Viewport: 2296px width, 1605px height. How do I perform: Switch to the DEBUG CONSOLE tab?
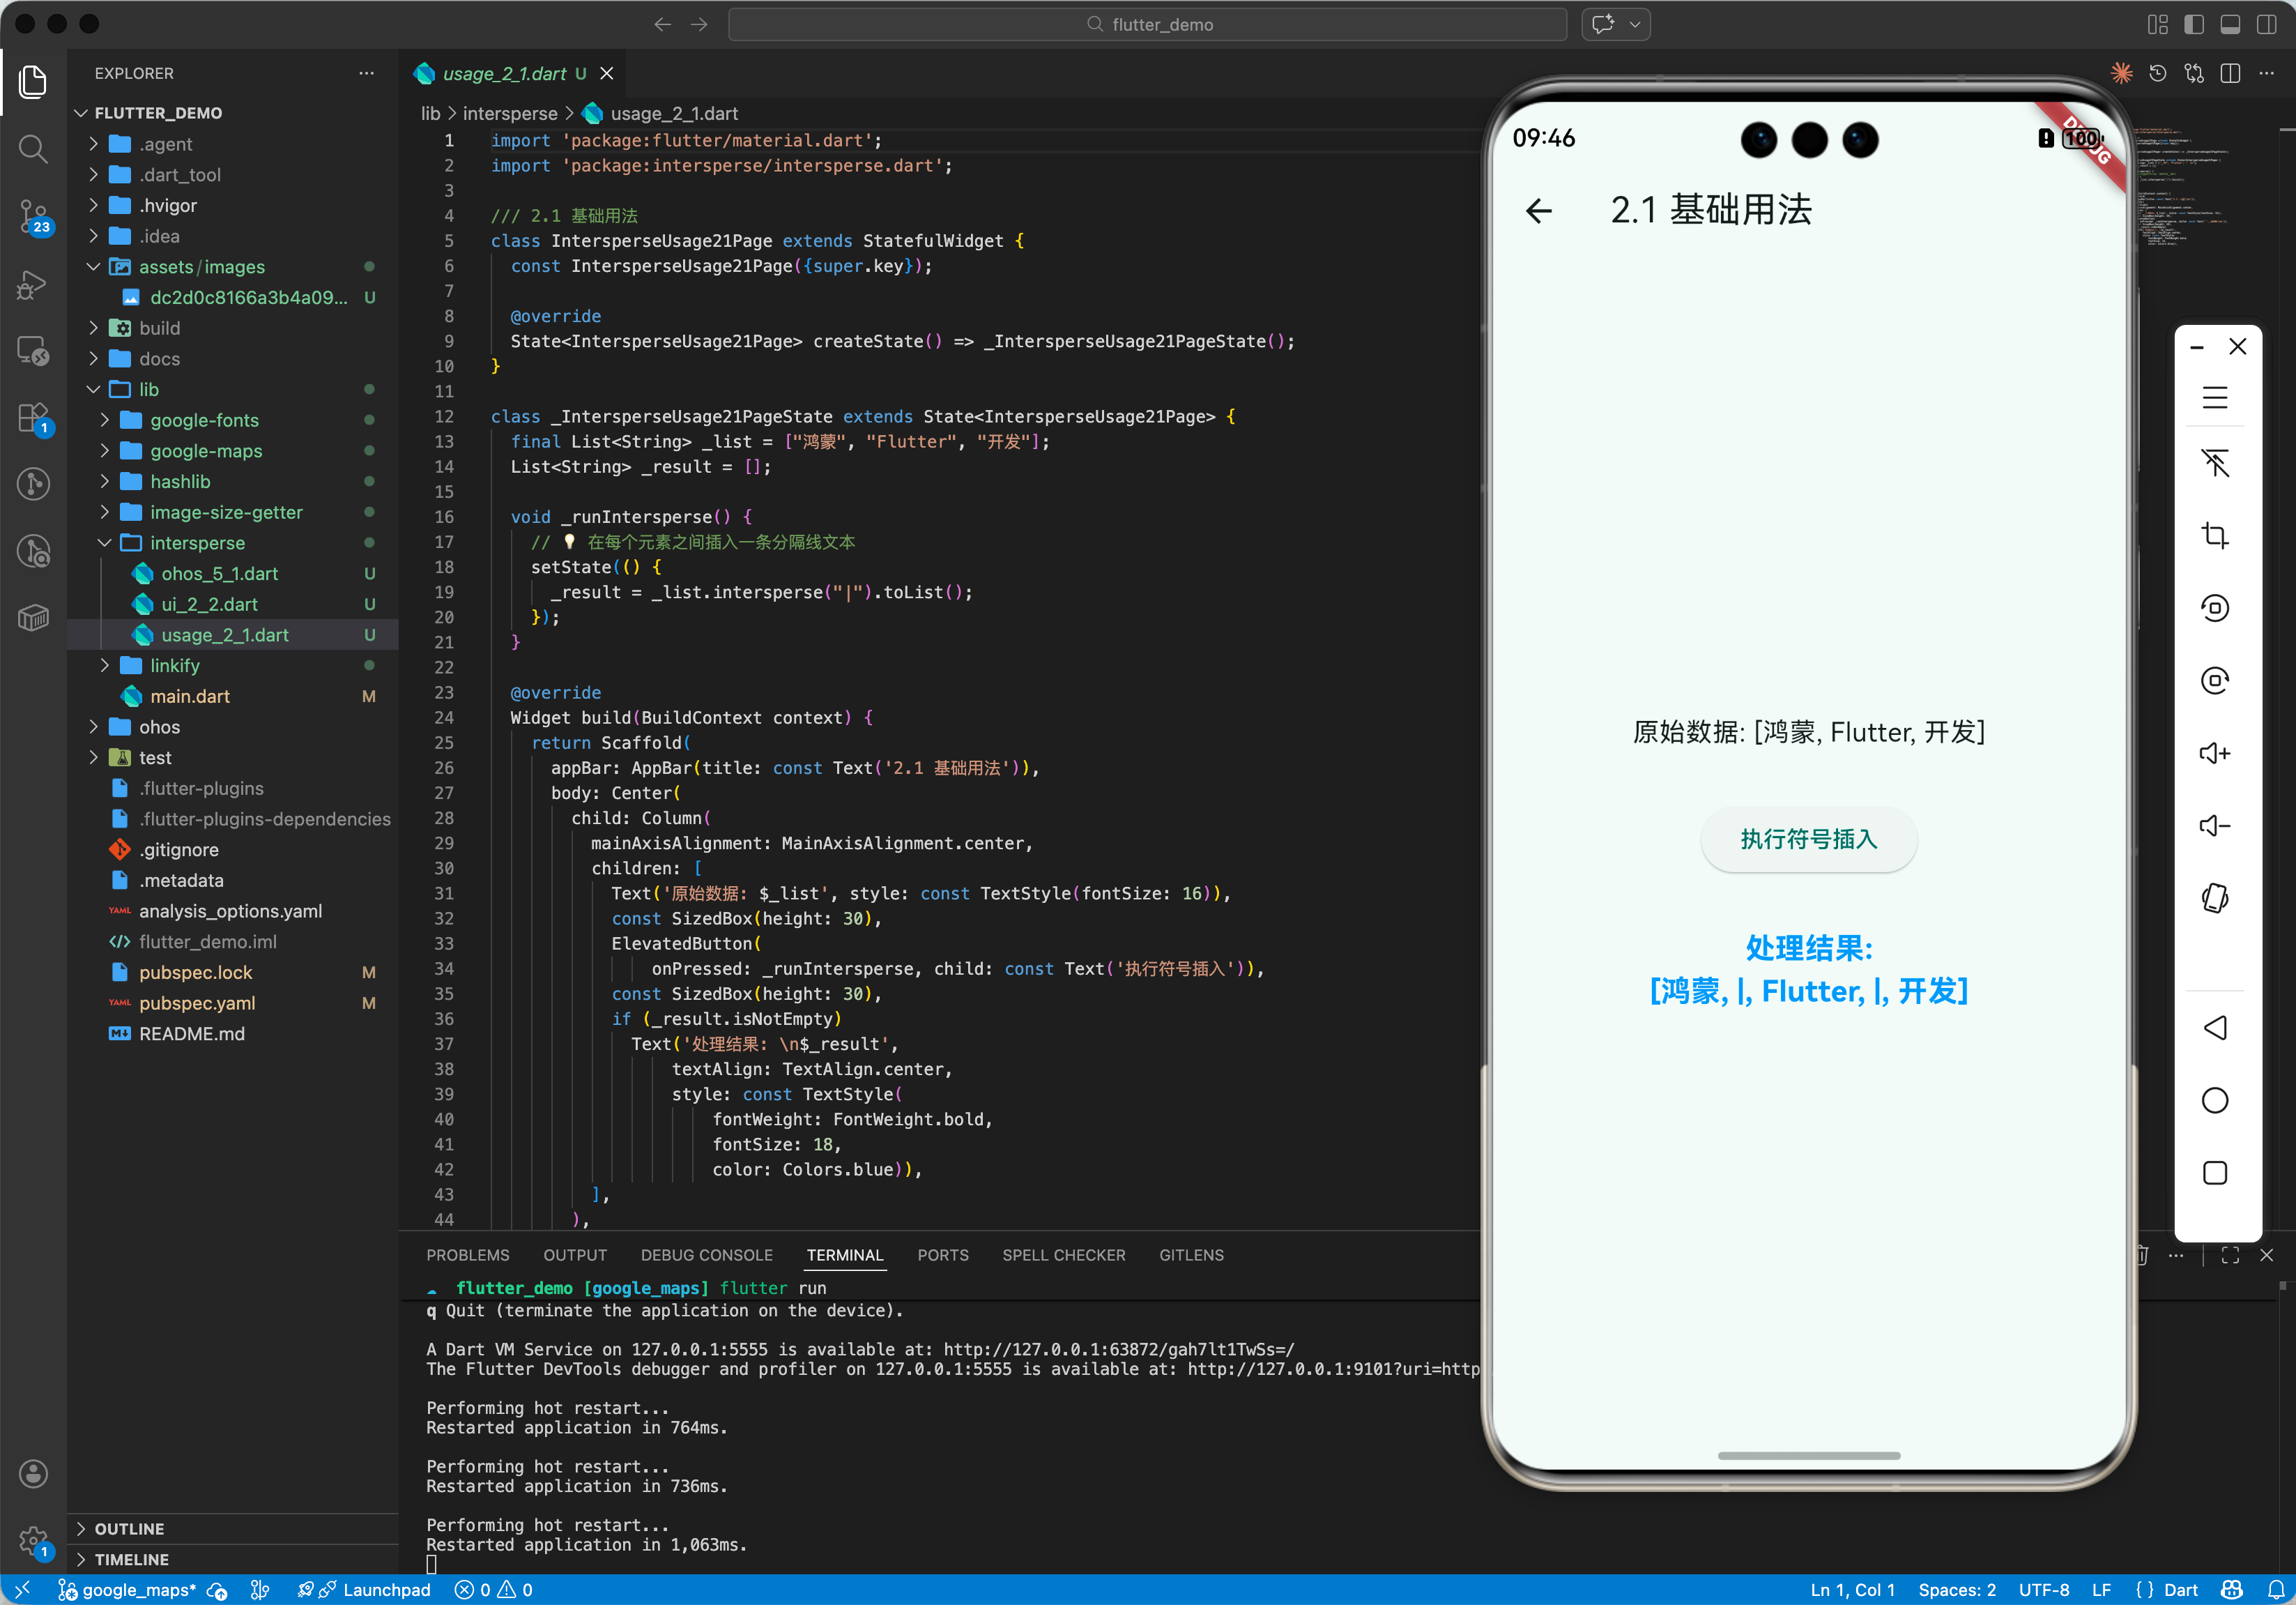tap(706, 1255)
